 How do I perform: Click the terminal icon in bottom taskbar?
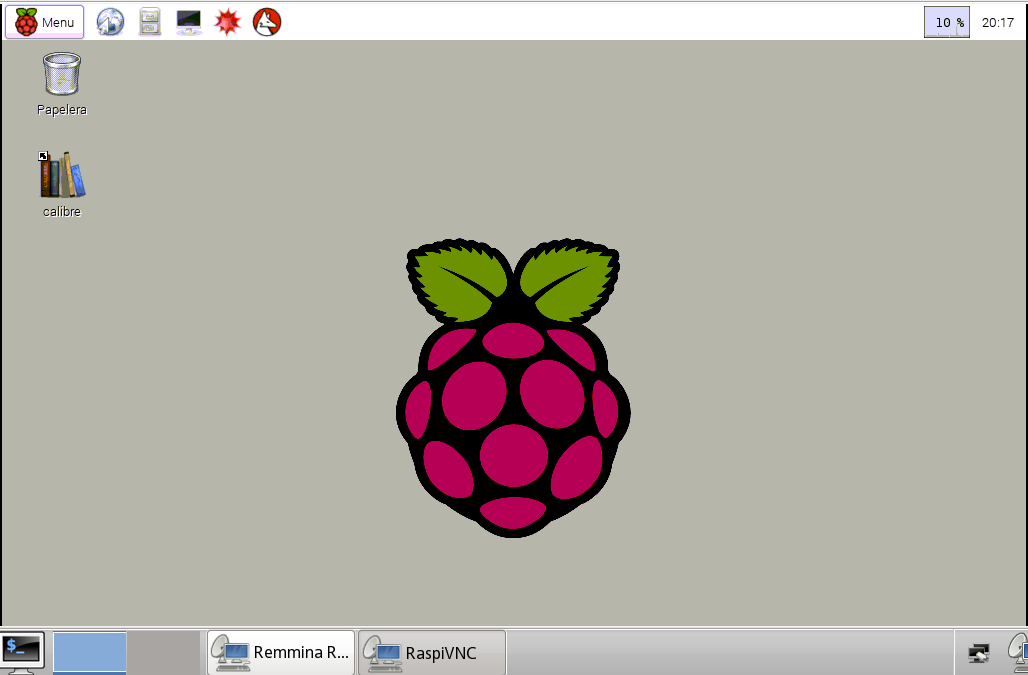[x=22, y=653]
